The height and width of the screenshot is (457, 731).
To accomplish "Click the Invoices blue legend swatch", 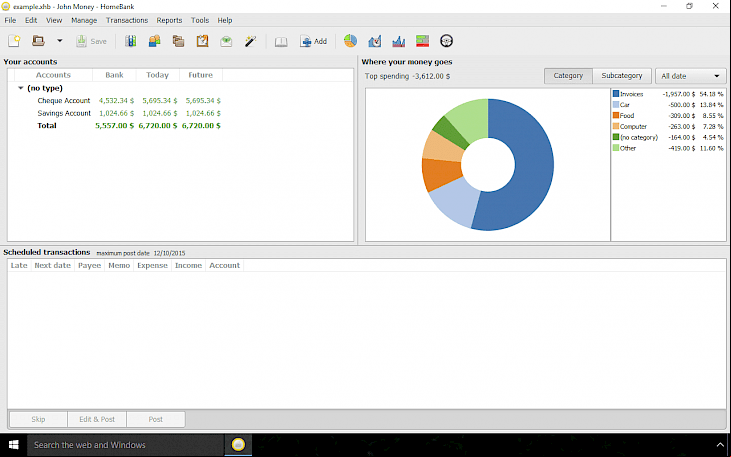I will [616, 94].
